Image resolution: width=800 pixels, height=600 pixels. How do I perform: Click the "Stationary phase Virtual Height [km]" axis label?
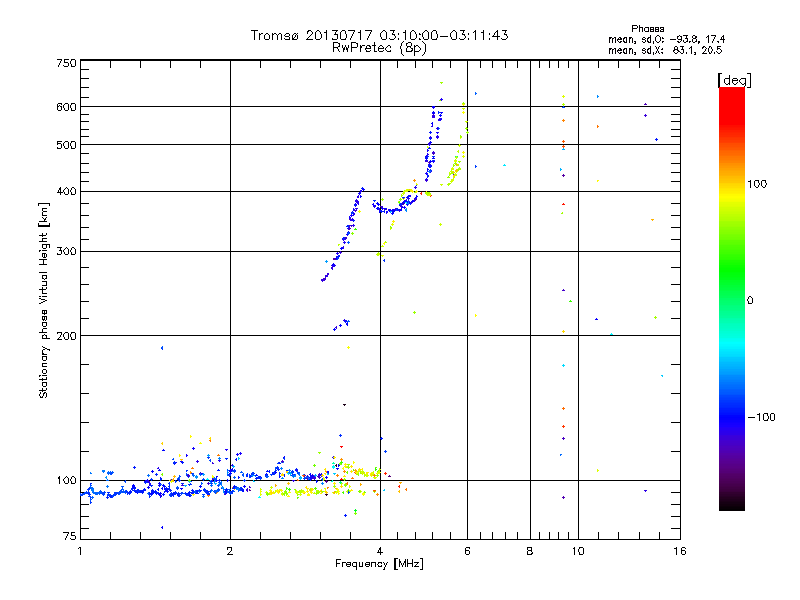pos(44,300)
